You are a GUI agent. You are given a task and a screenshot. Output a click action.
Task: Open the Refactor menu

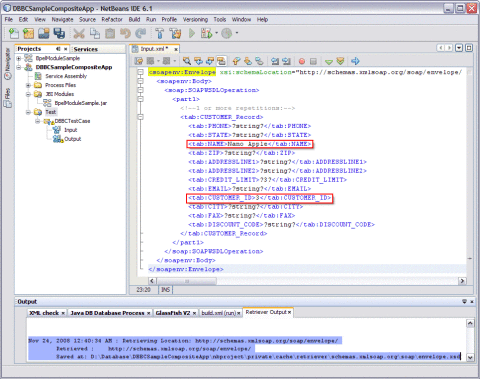coord(112,19)
